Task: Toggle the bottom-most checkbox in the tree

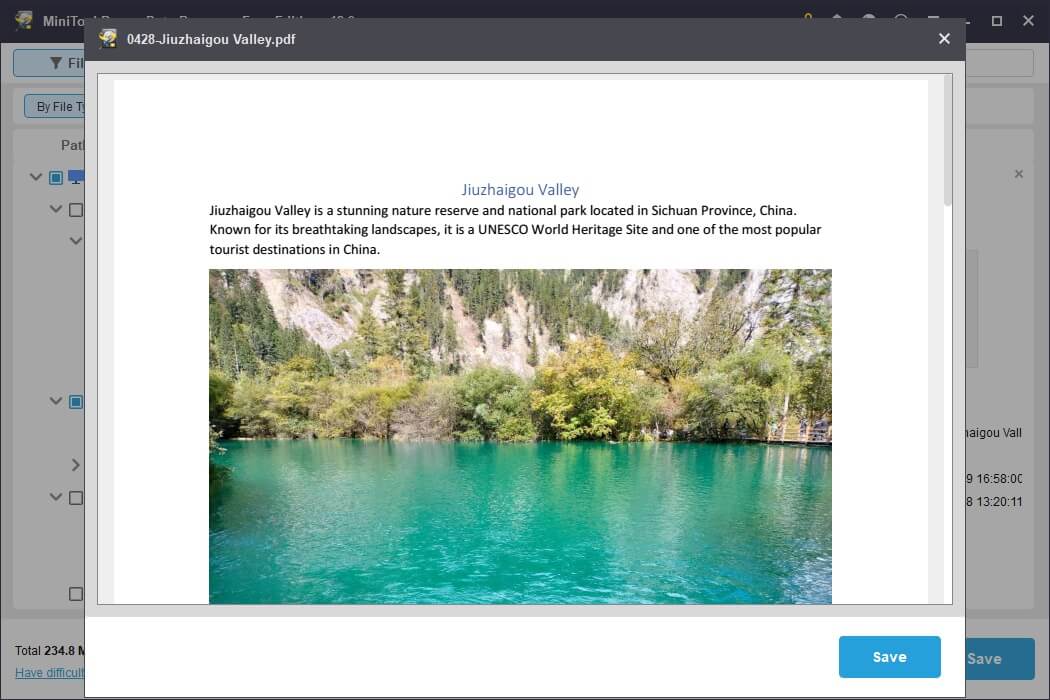Action: point(76,594)
